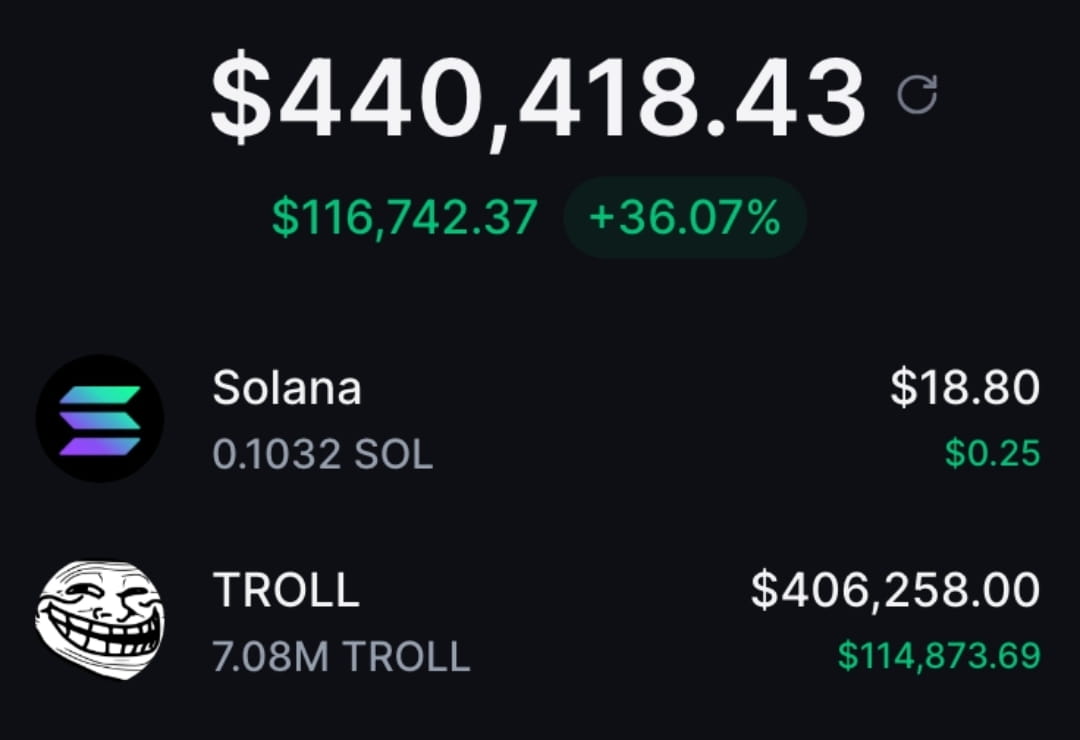Select the $440,418.43 total balance
This screenshot has height=740, width=1080.
(537, 98)
